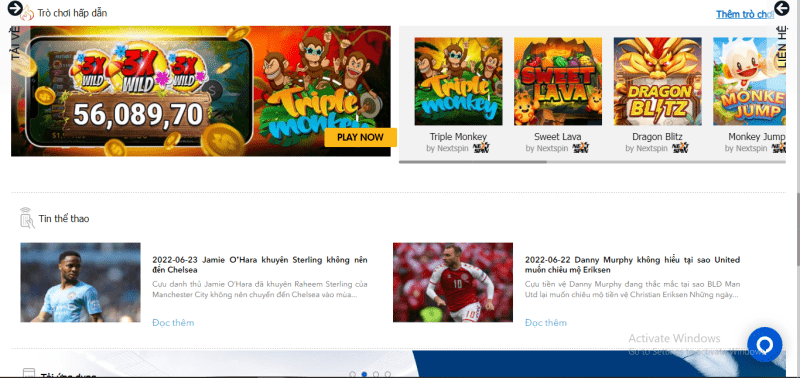Screen dimensions: 800x378
Task: Click the horizontal scrollbar under the games list
Action: point(472,162)
